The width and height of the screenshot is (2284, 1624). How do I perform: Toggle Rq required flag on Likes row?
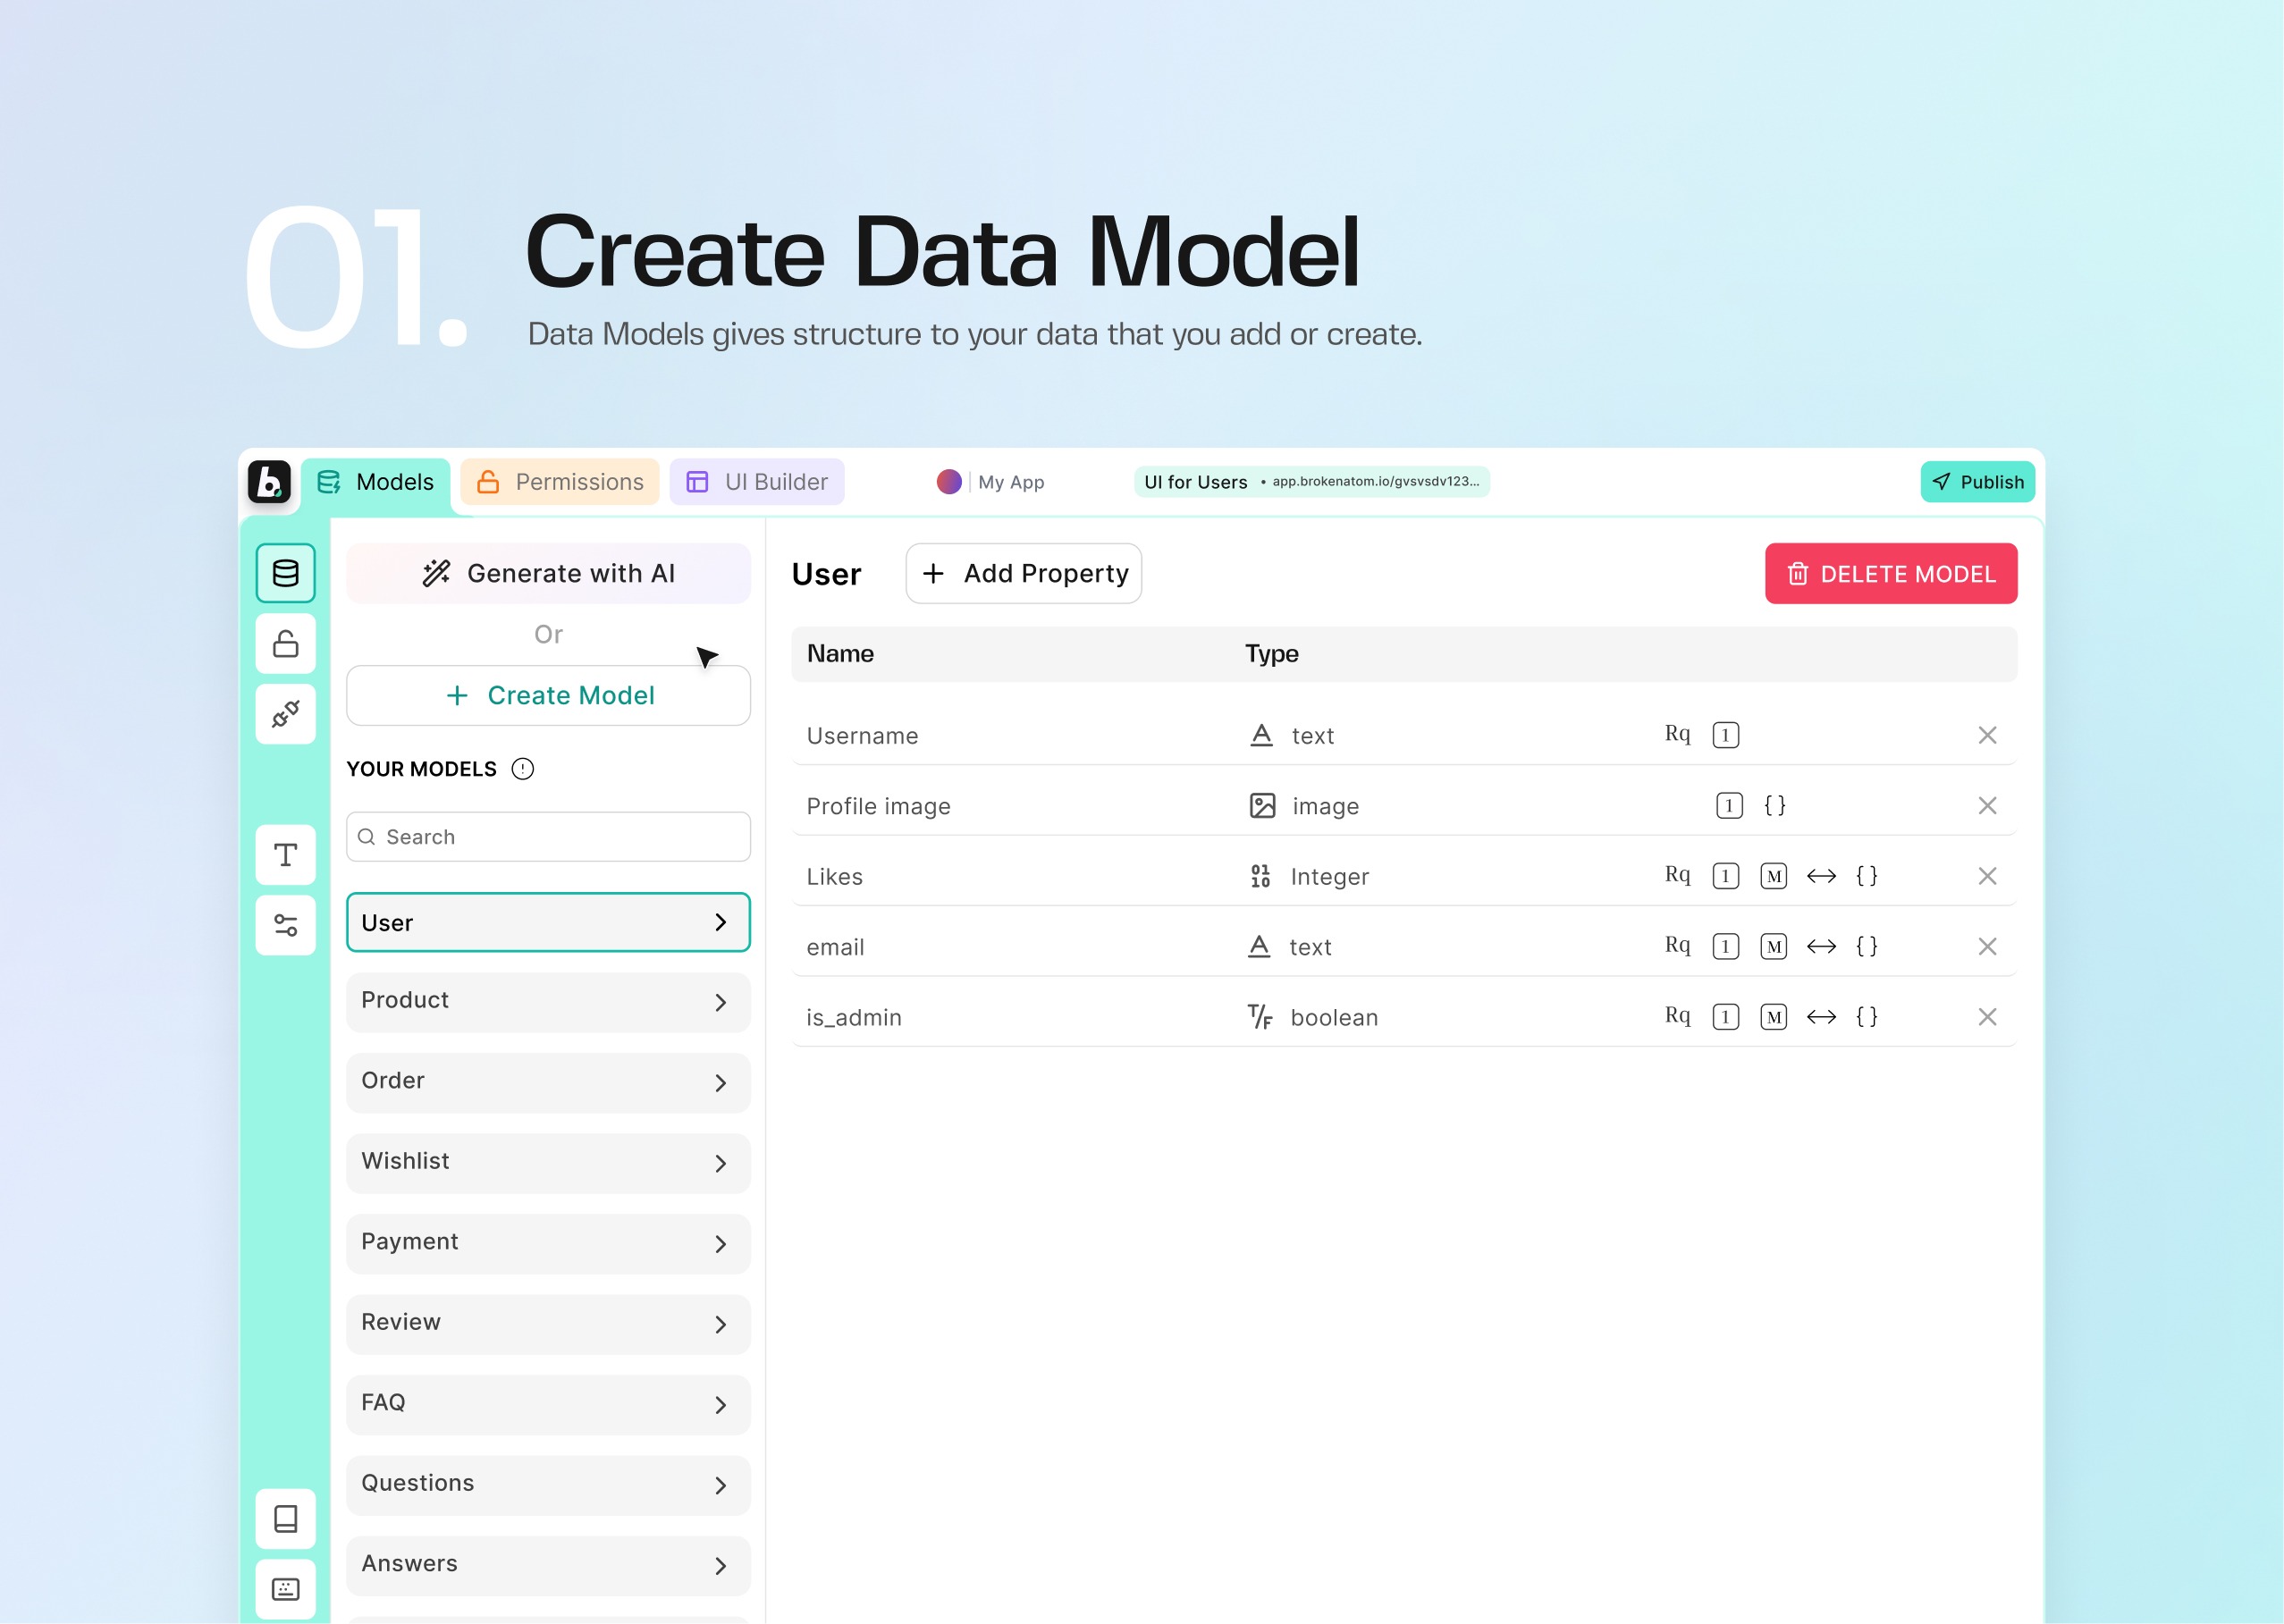click(x=1676, y=875)
